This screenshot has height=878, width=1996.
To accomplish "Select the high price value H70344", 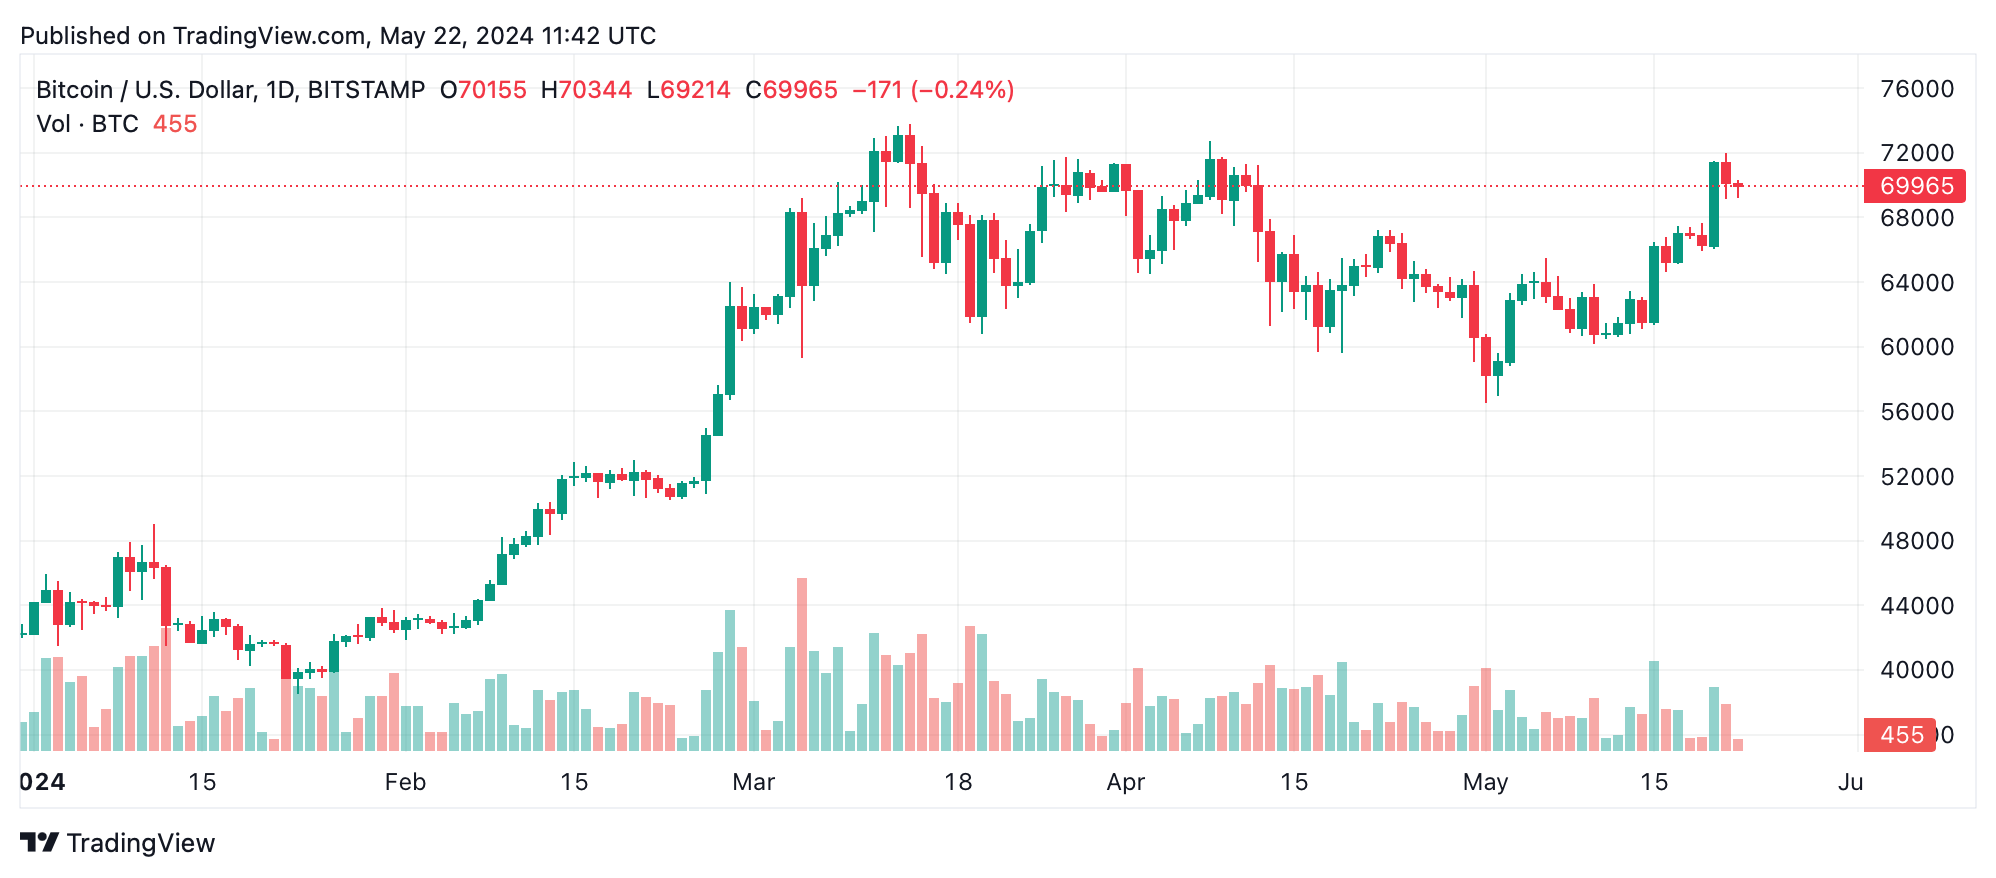I will pos(586,90).
